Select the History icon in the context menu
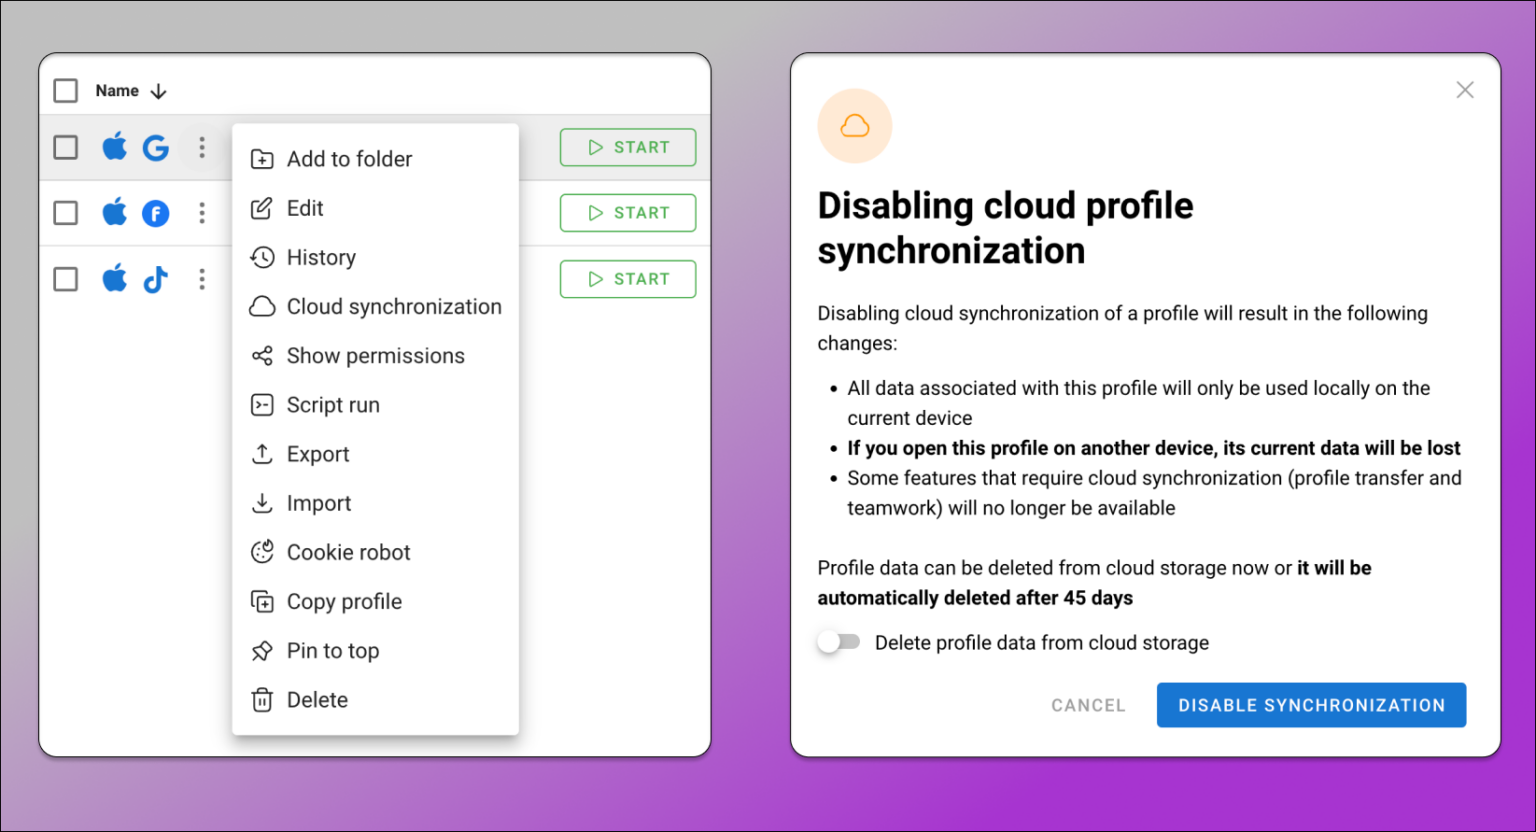1536x832 pixels. (x=262, y=257)
